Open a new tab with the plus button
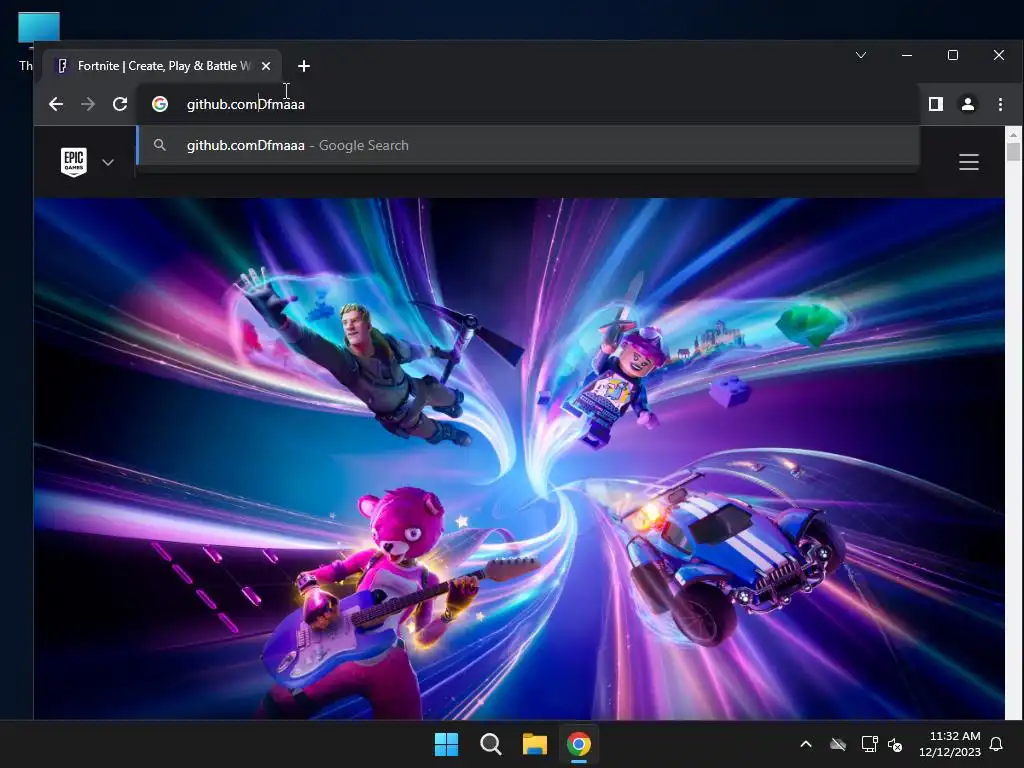Screen dimensions: 1024x768 click(x=304, y=66)
